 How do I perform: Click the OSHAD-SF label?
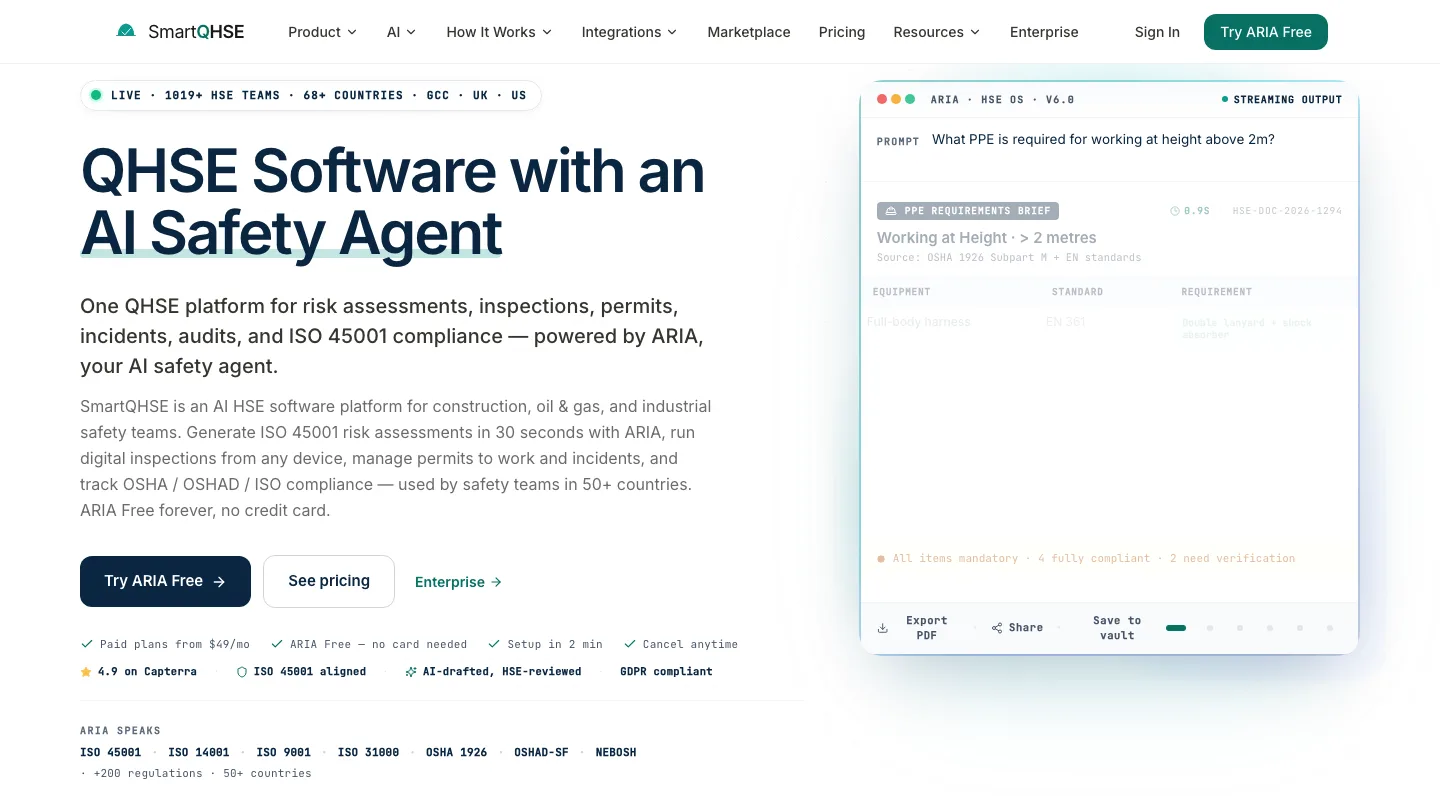tap(541, 752)
